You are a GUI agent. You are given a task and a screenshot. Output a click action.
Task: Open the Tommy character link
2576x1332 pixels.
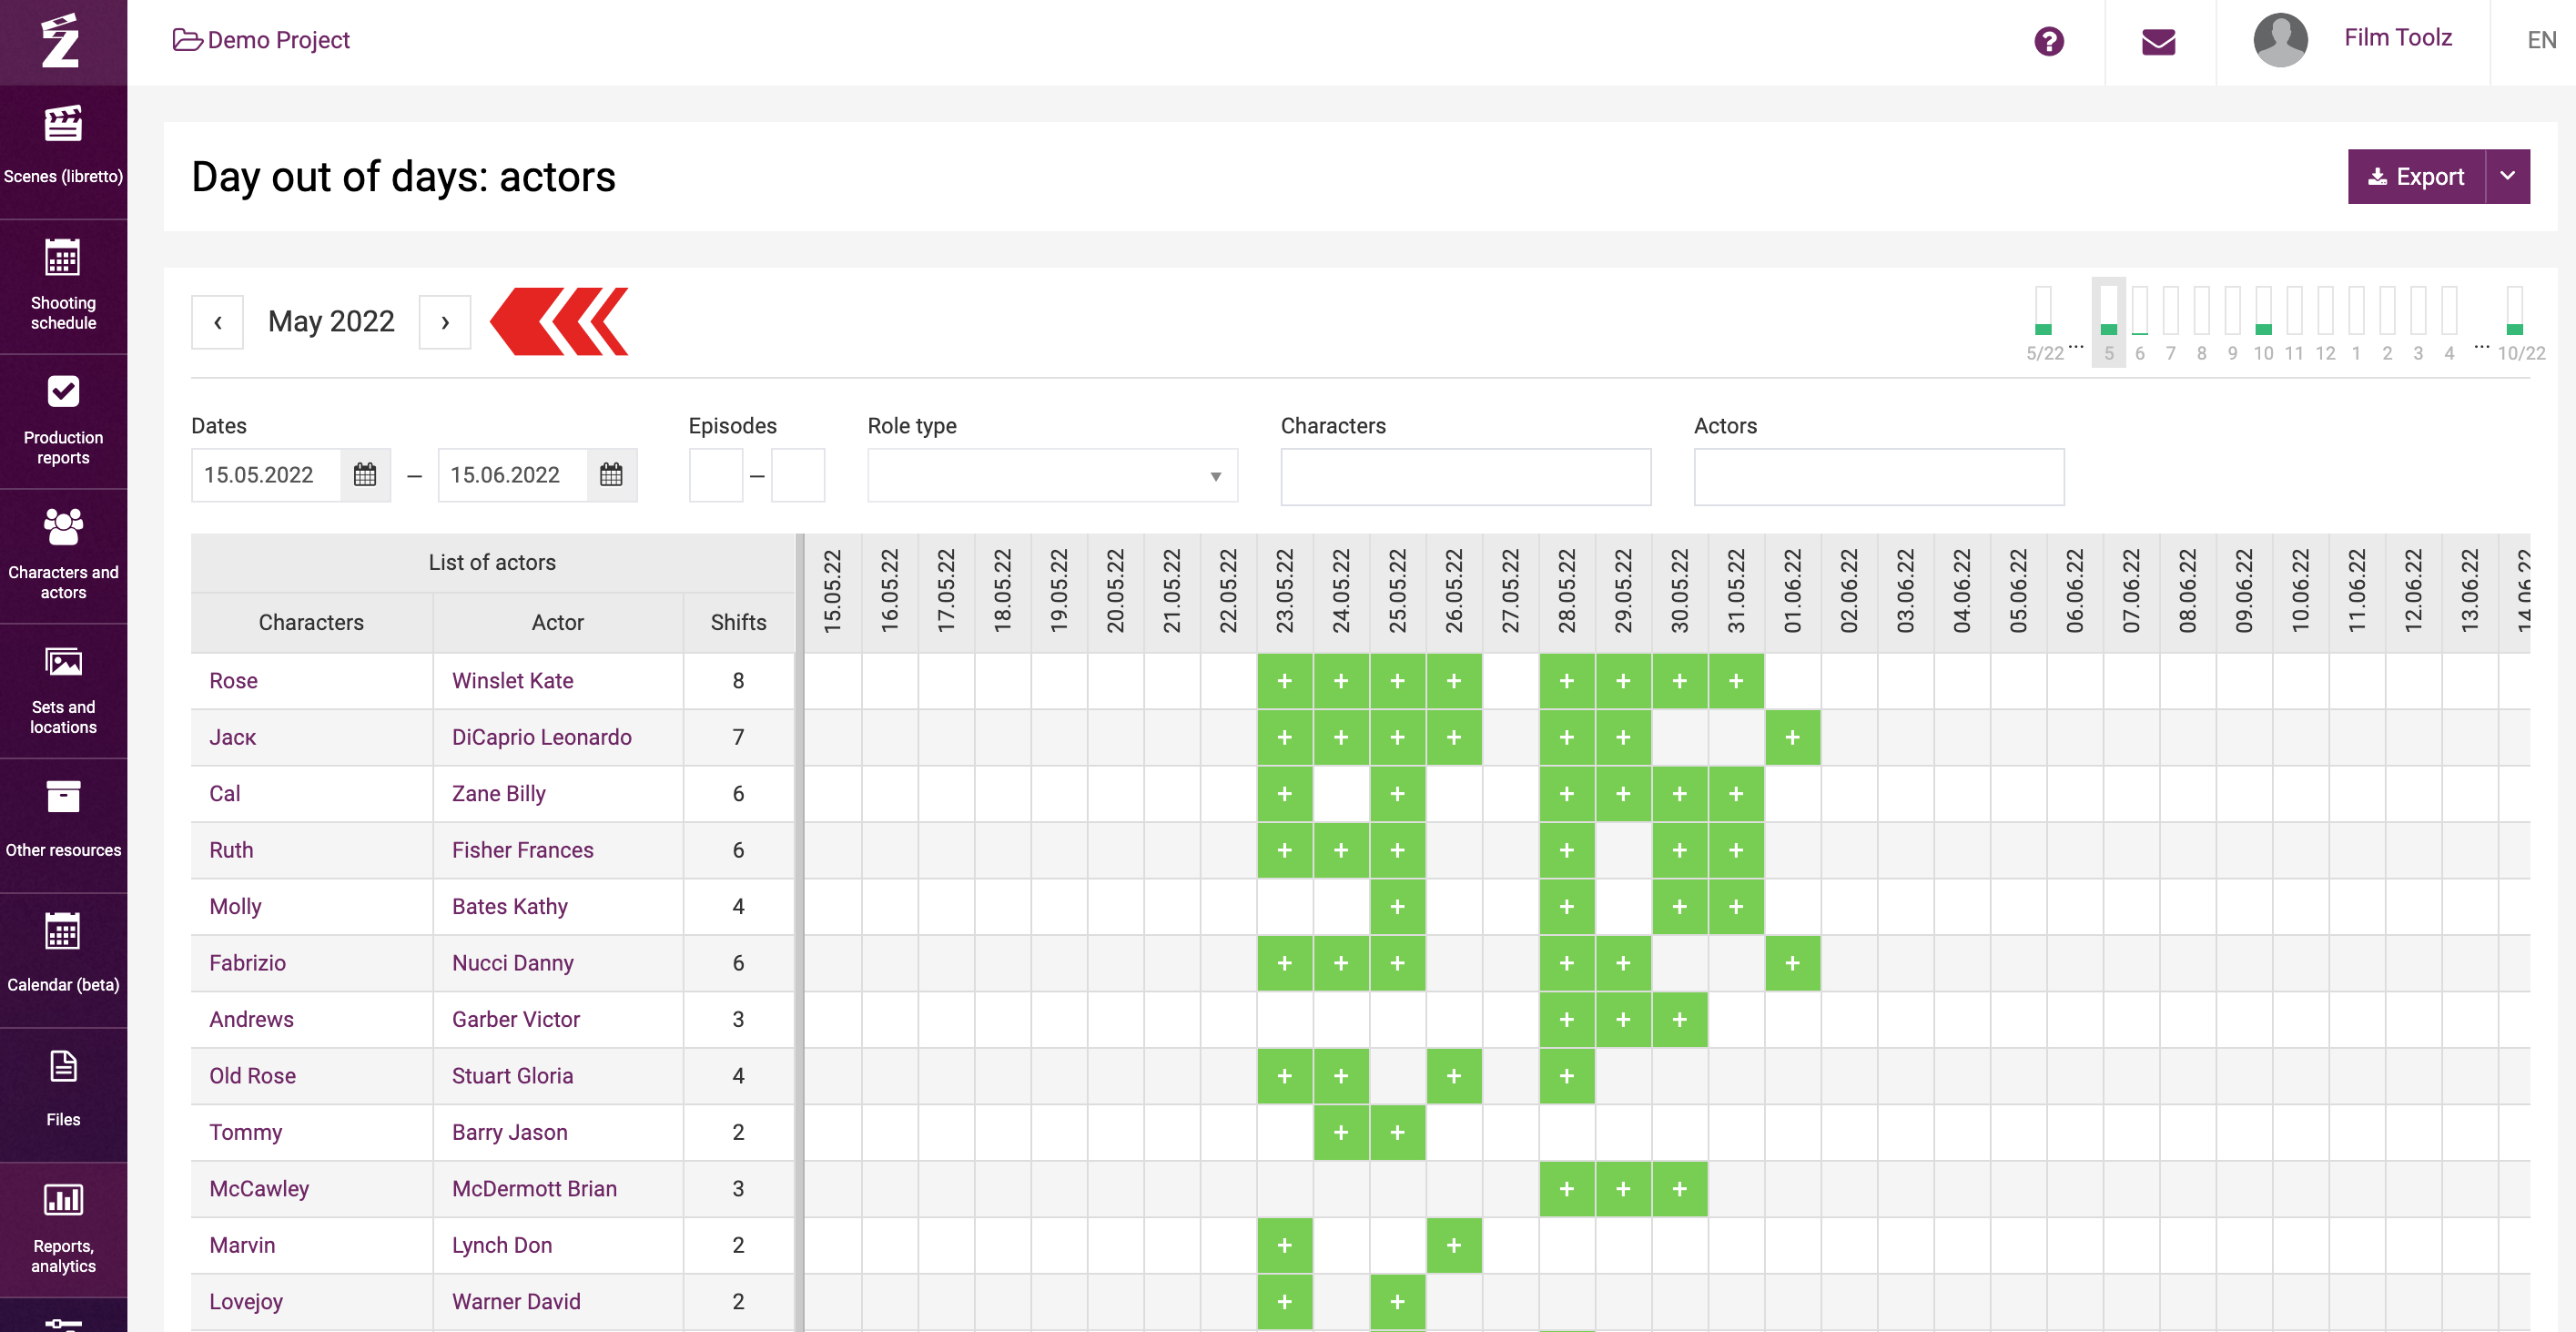coord(245,1133)
